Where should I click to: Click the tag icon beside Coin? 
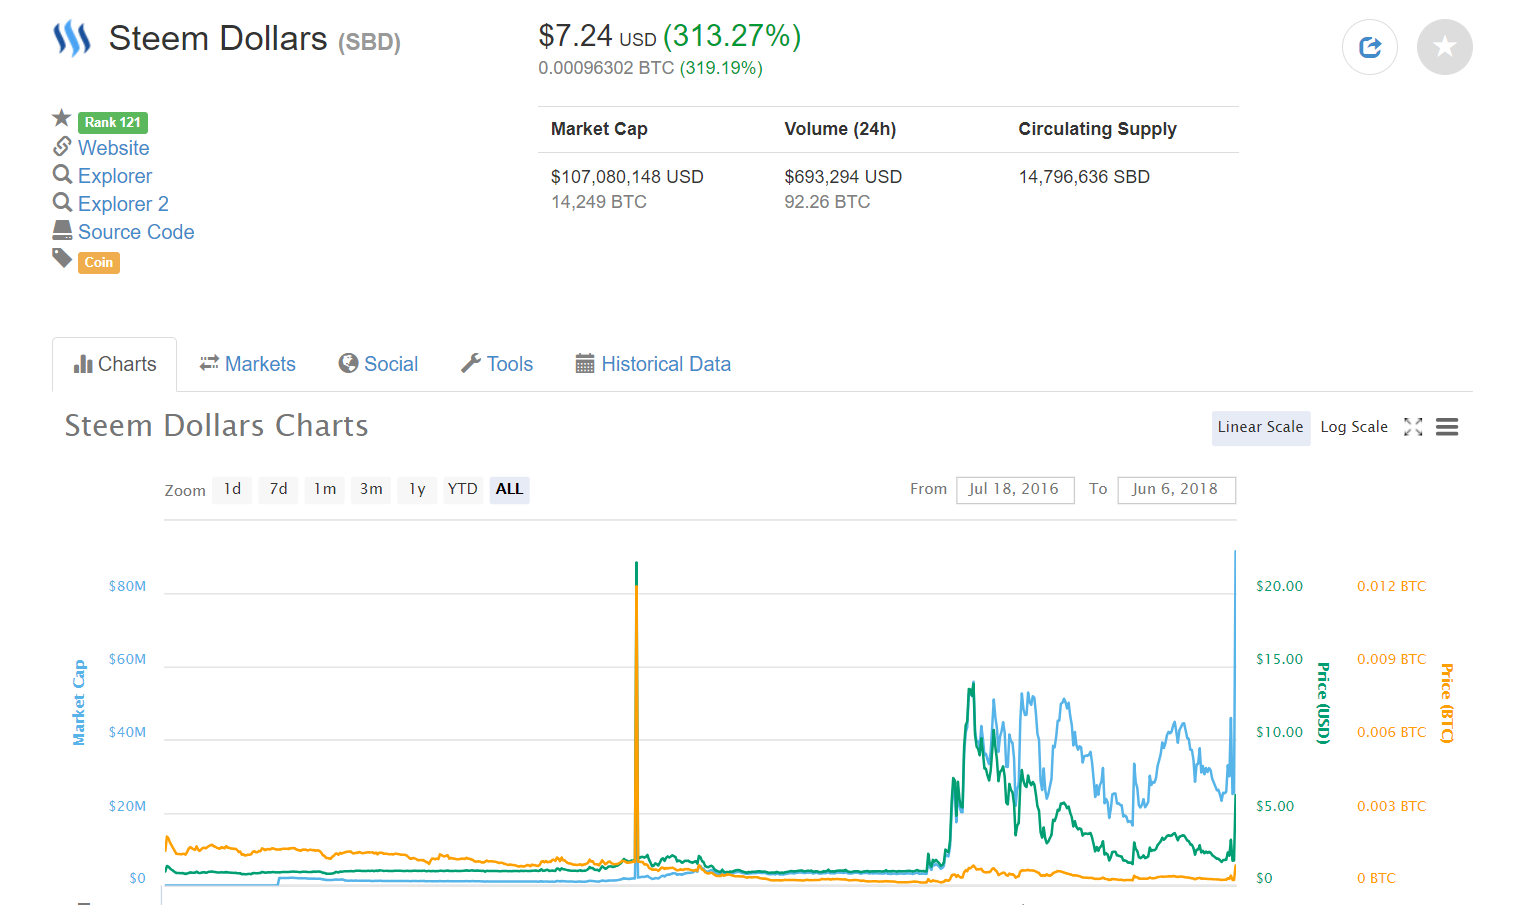tap(62, 259)
